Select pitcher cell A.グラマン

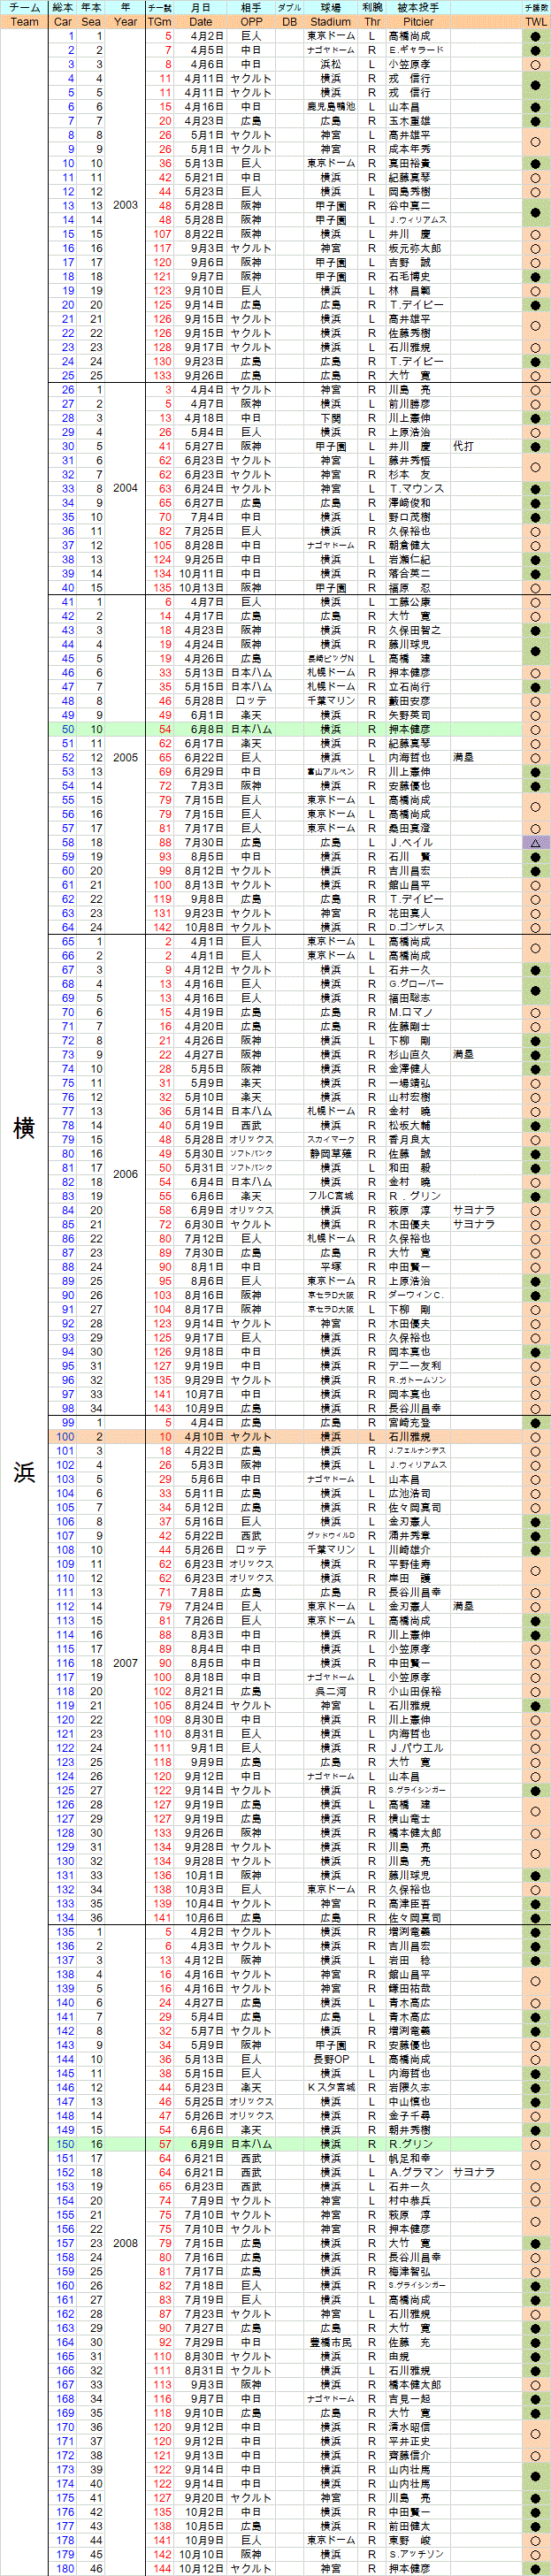click(418, 2172)
